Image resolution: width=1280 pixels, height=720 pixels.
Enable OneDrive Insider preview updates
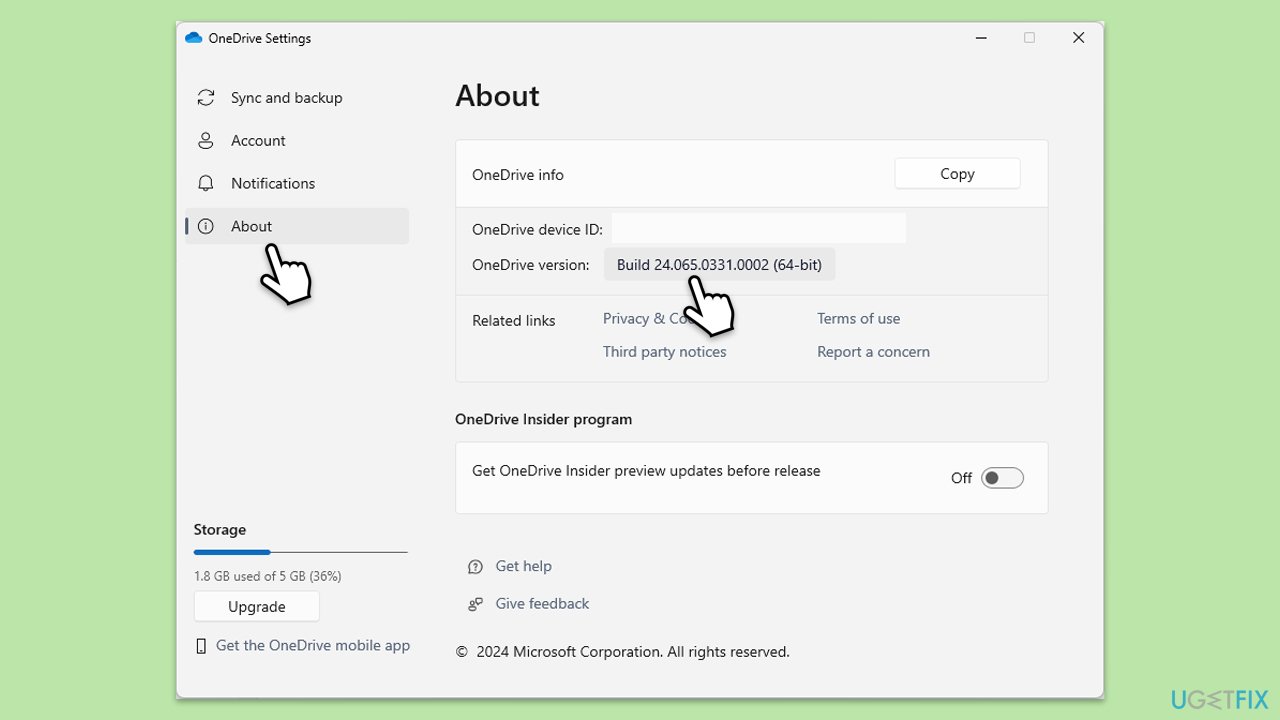(1002, 477)
